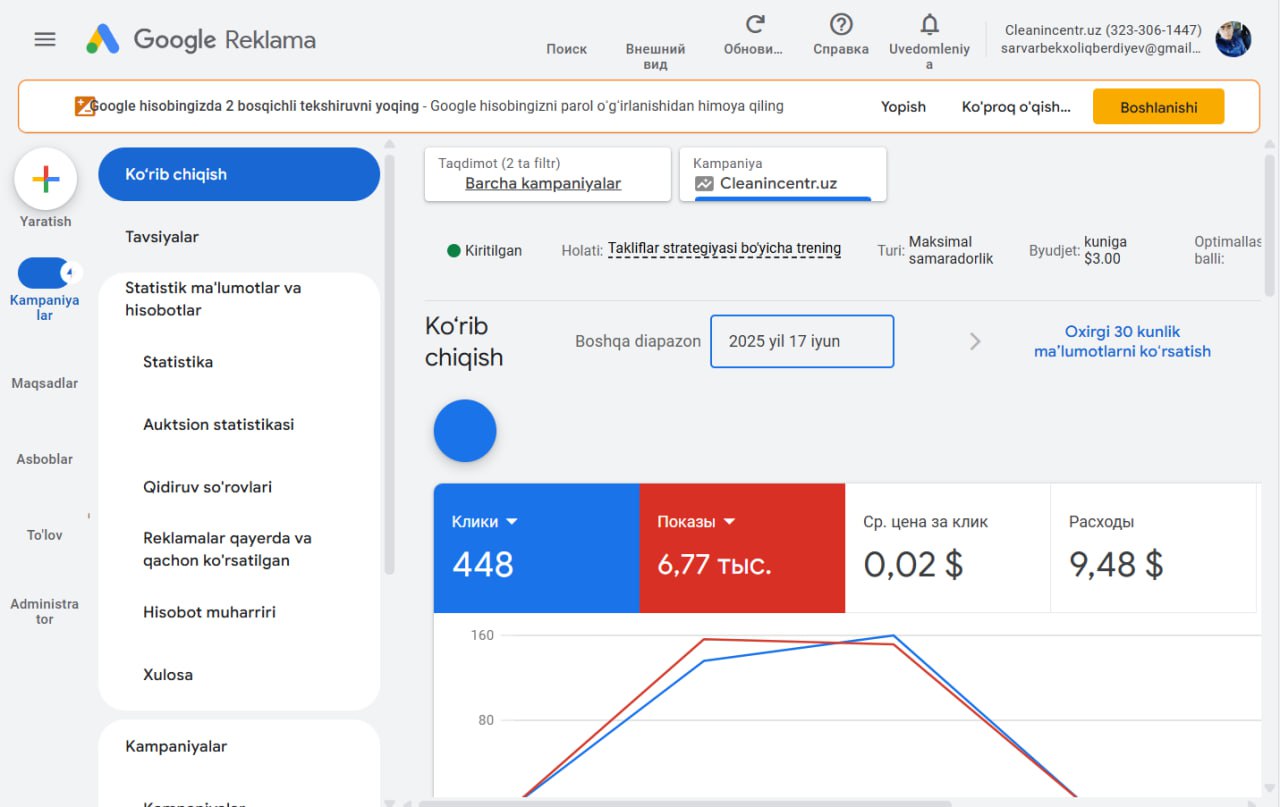Open the Показы metric dropdown
Screen dimensions: 1280x807
[696, 521]
